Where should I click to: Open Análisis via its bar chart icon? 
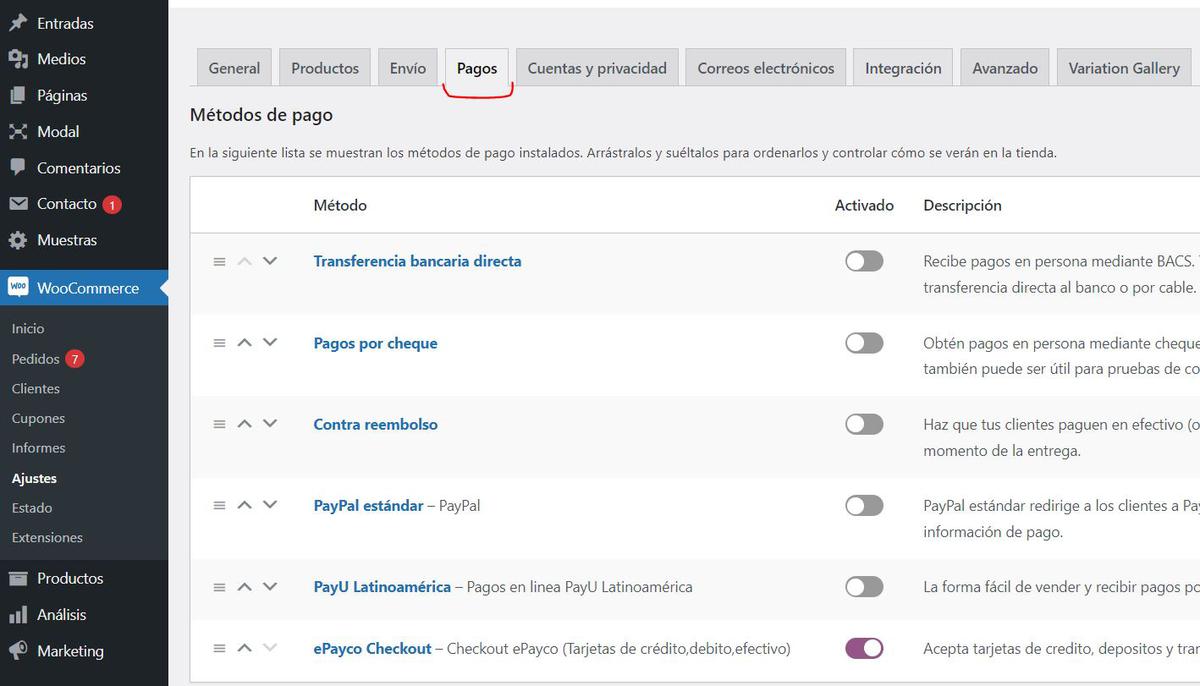(17, 614)
